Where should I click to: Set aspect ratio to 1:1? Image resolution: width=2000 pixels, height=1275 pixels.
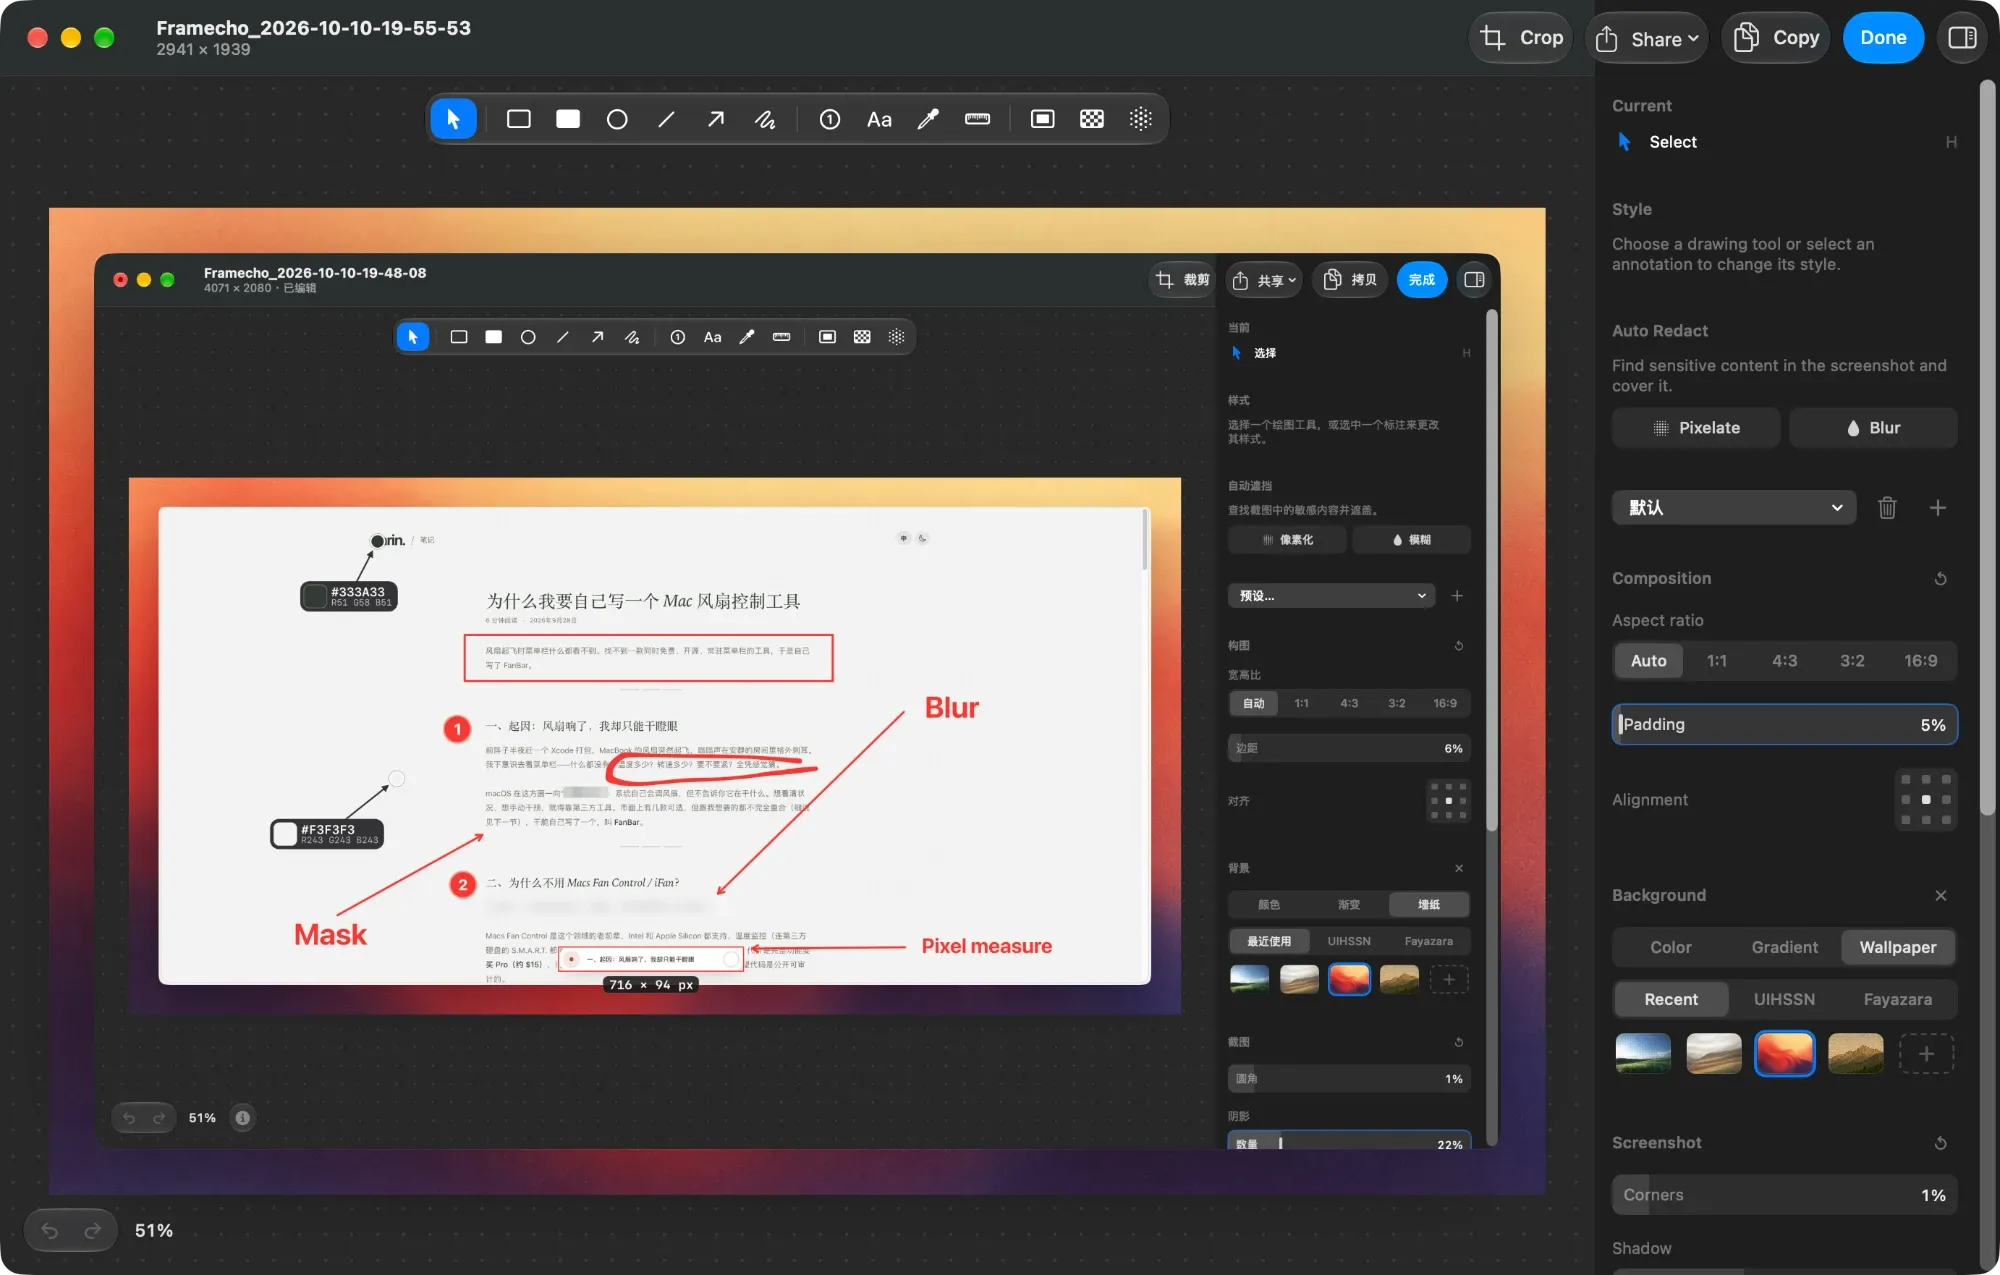tap(1717, 660)
